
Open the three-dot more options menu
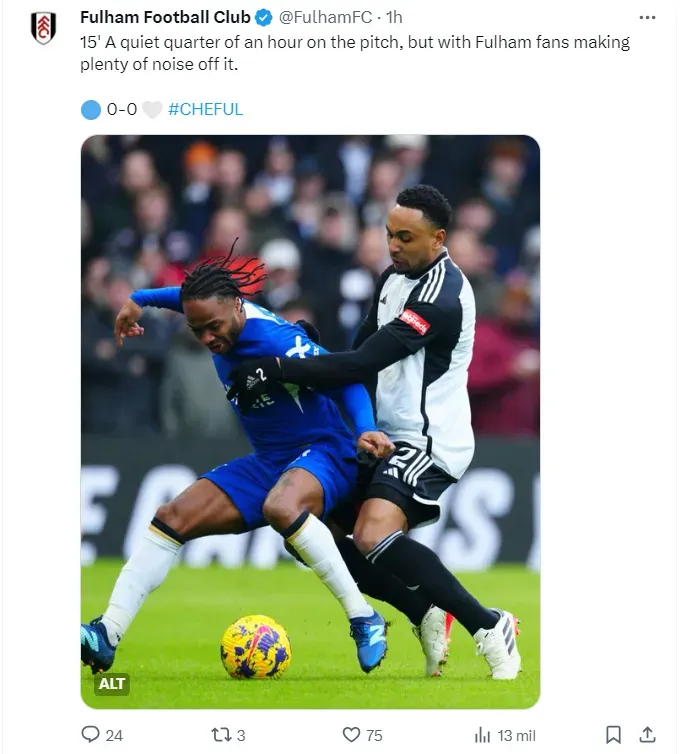pyautogui.click(x=647, y=18)
